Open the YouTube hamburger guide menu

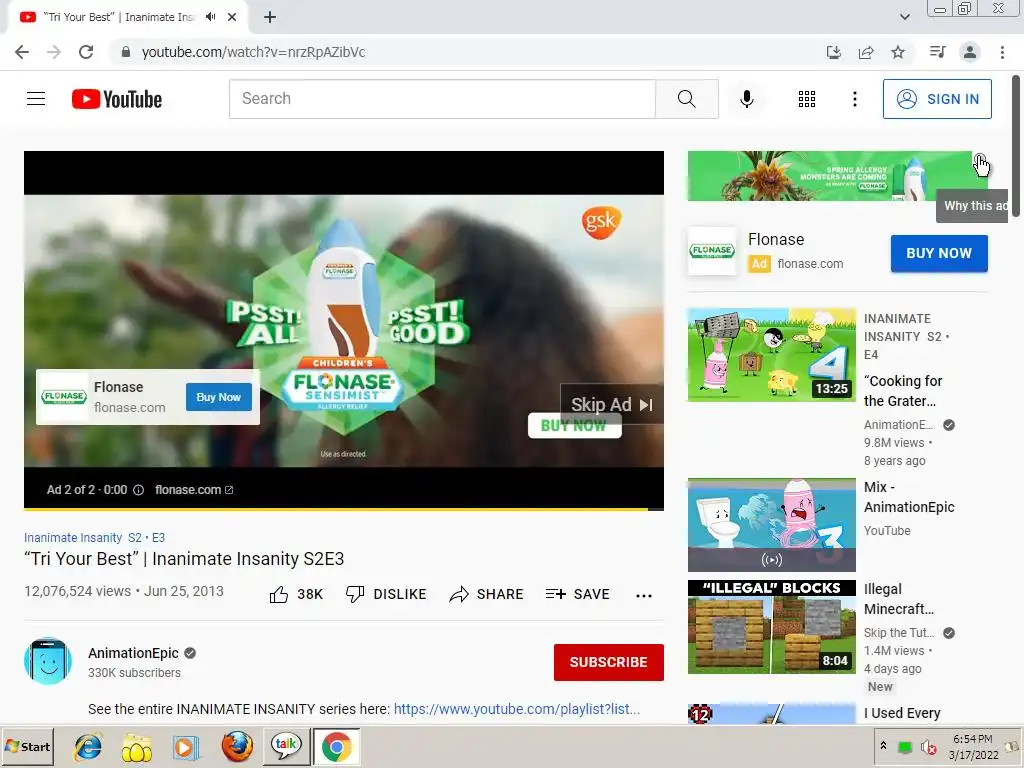coord(36,99)
